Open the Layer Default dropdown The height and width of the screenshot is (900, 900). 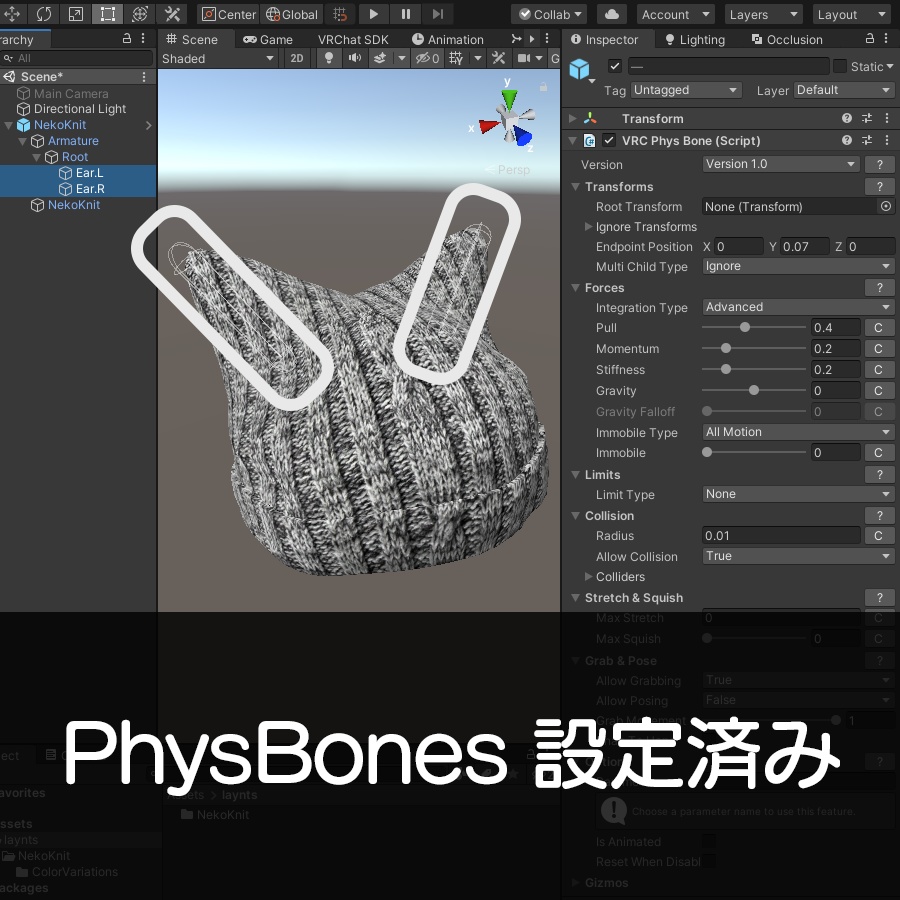844,90
